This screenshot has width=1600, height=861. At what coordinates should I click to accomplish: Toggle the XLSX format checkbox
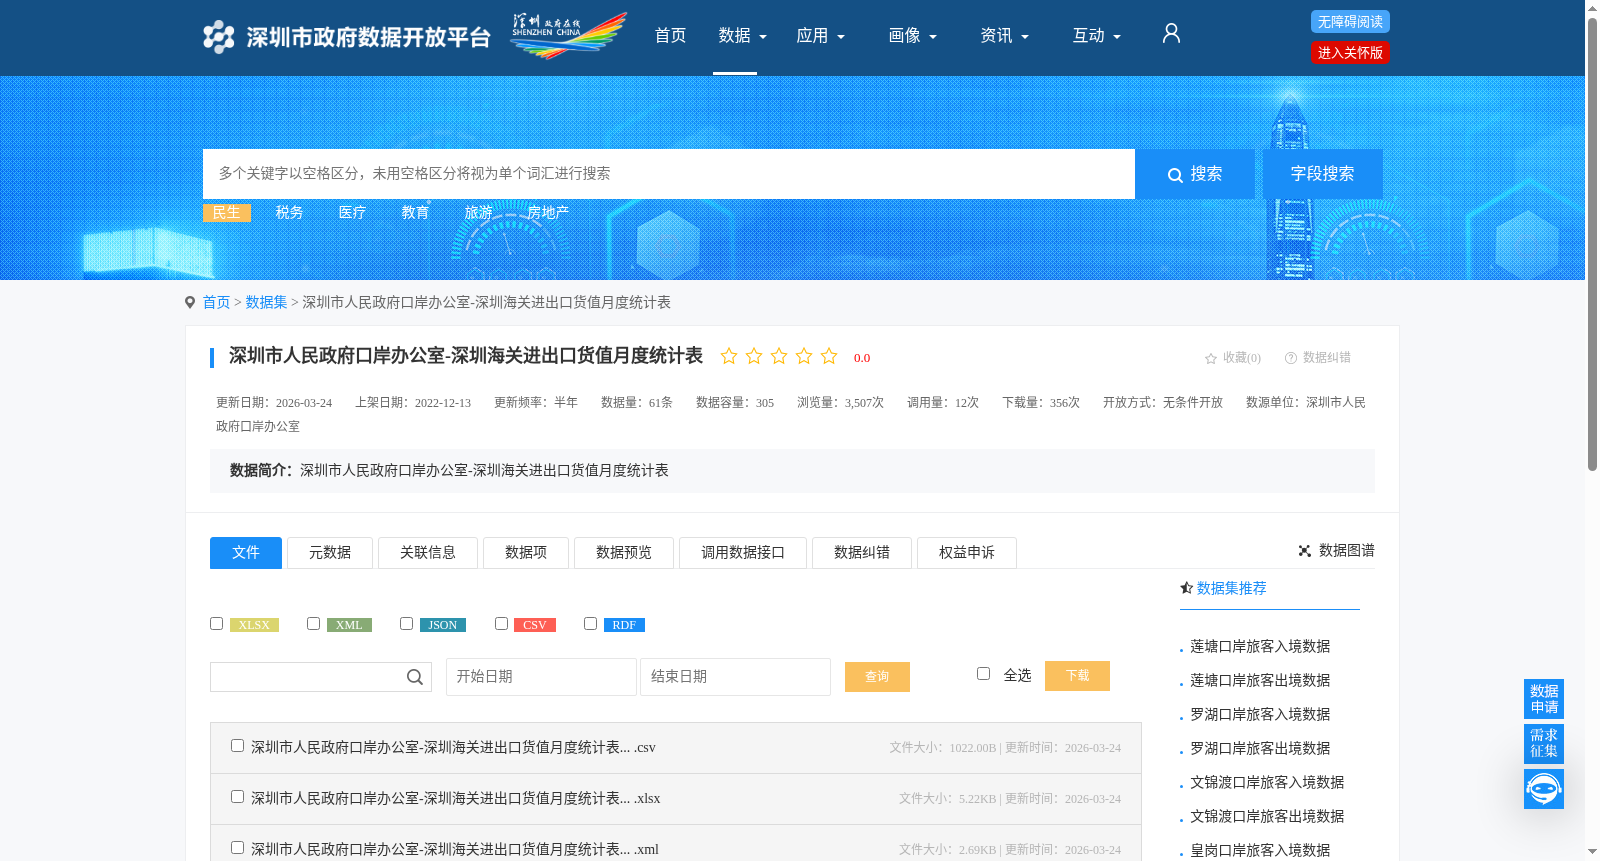pyautogui.click(x=216, y=624)
